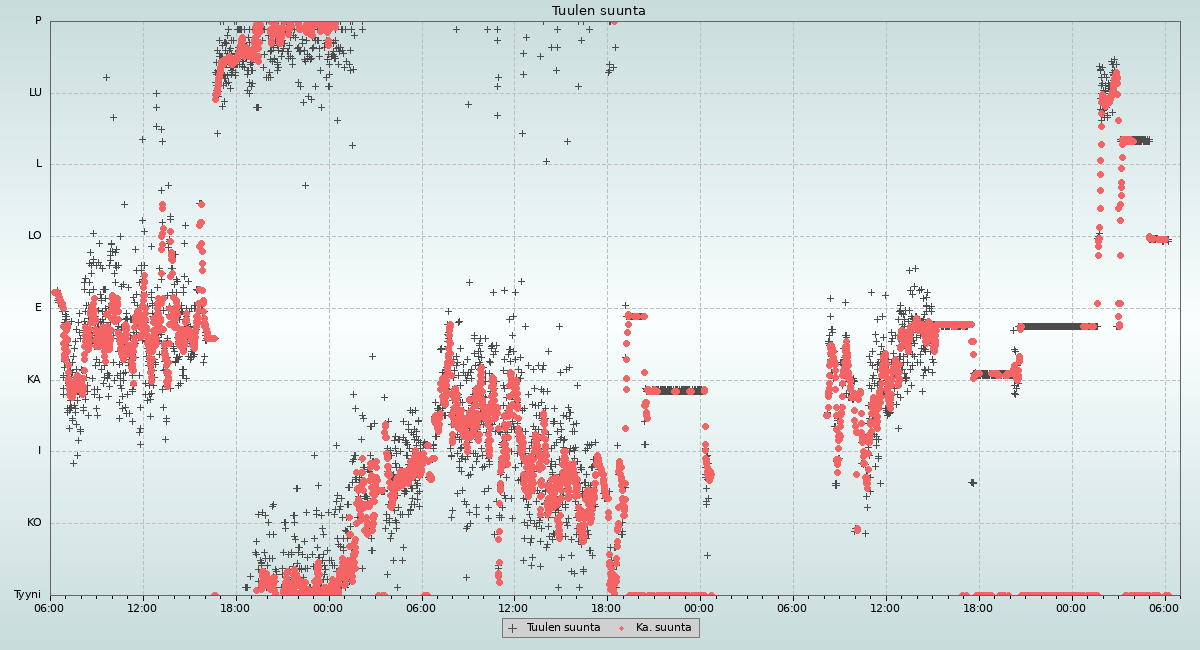This screenshot has height=650, width=1200.
Task: Pick the "LO" direction axis label
Action: tap(35, 236)
